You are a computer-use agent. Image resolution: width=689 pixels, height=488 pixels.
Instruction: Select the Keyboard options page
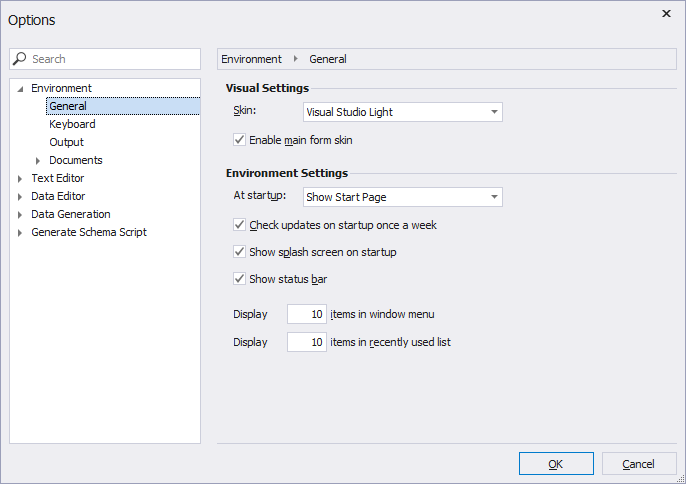[72, 124]
